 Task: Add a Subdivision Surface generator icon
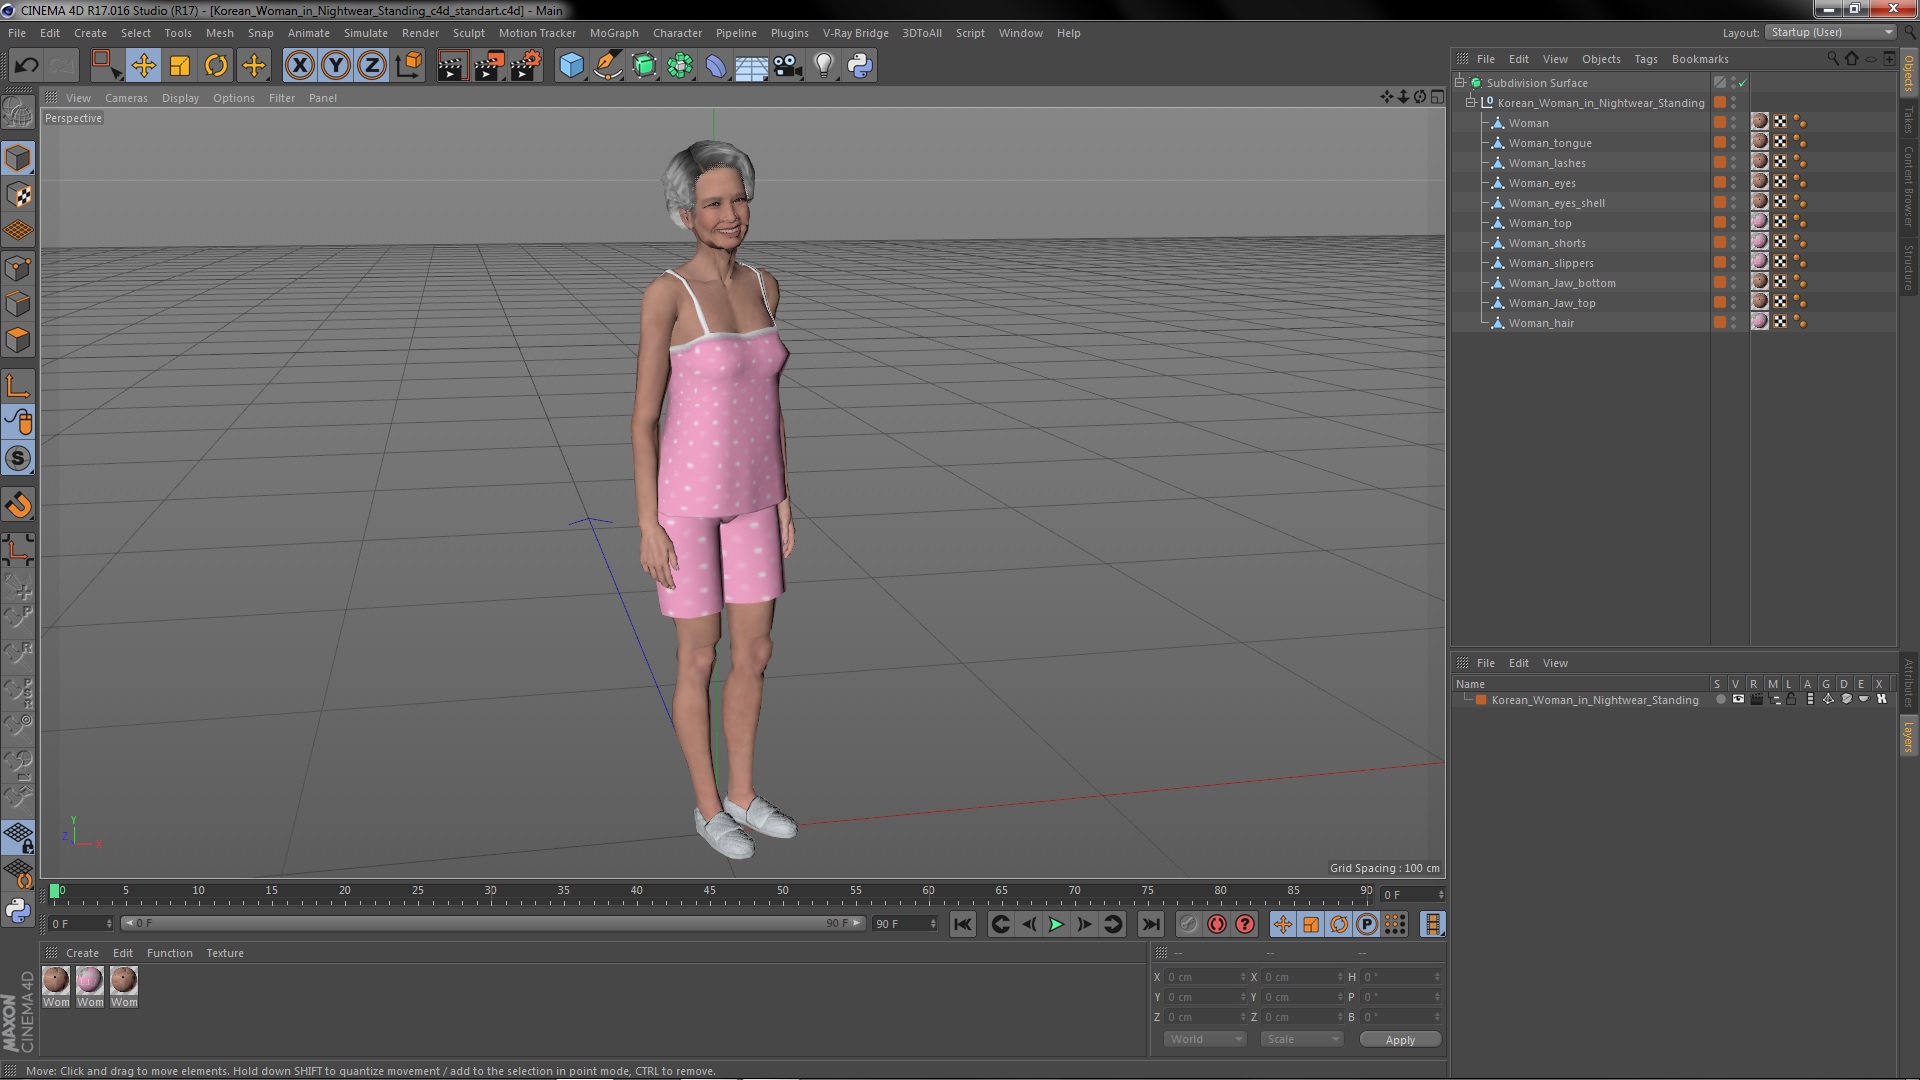point(644,66)
